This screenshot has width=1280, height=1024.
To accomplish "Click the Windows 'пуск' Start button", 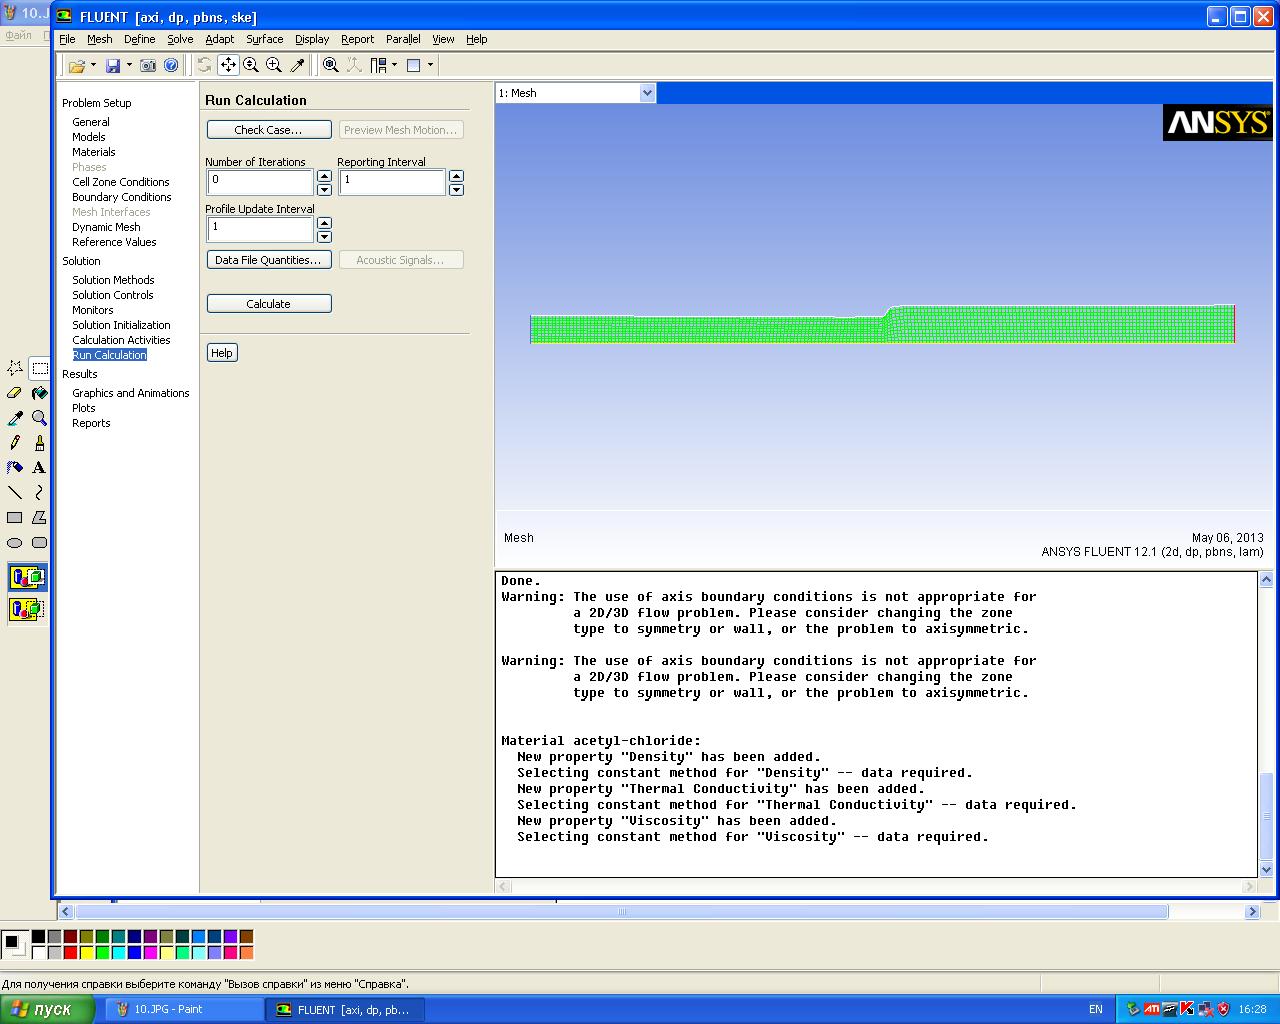I will pos(47,1009).
